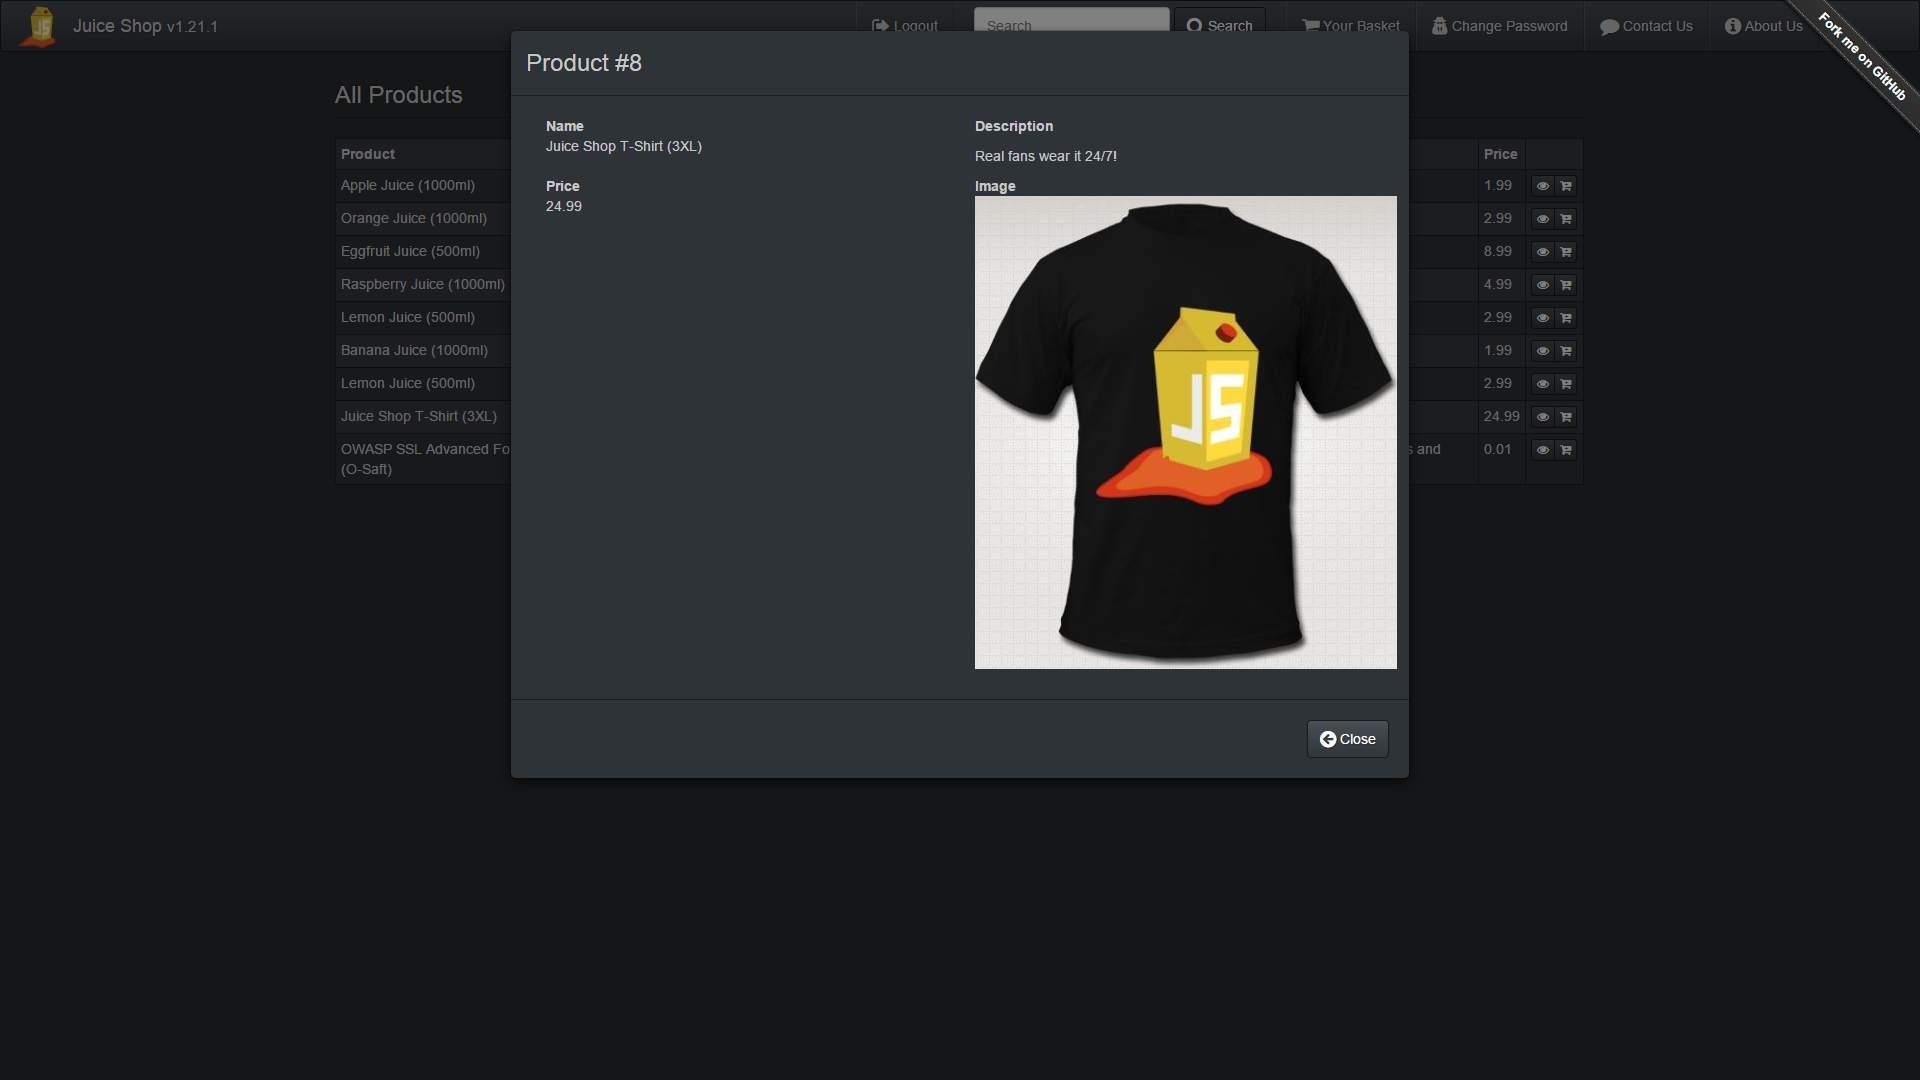Click the eye icon for Apple Juice
The image size is (1920, 1080).
[1542, 186]
